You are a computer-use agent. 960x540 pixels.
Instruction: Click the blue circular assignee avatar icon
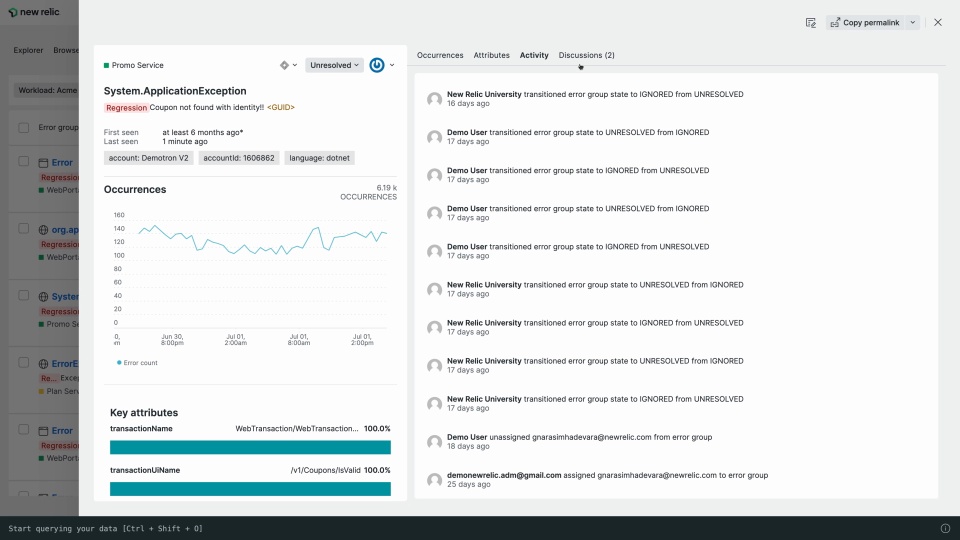377,65
